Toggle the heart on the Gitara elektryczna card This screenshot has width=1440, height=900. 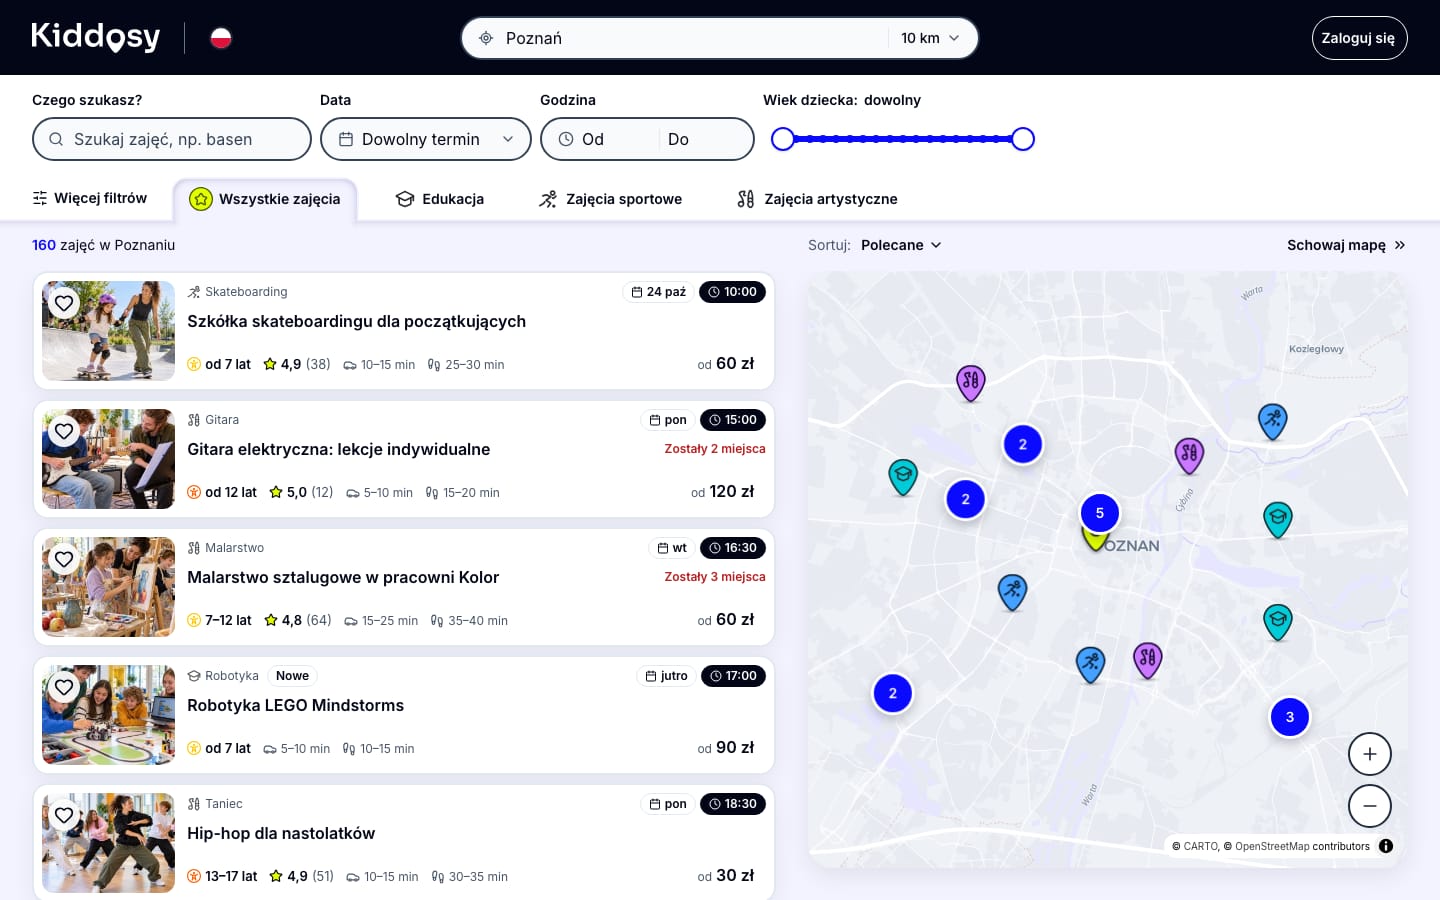(x=64, y=431)
